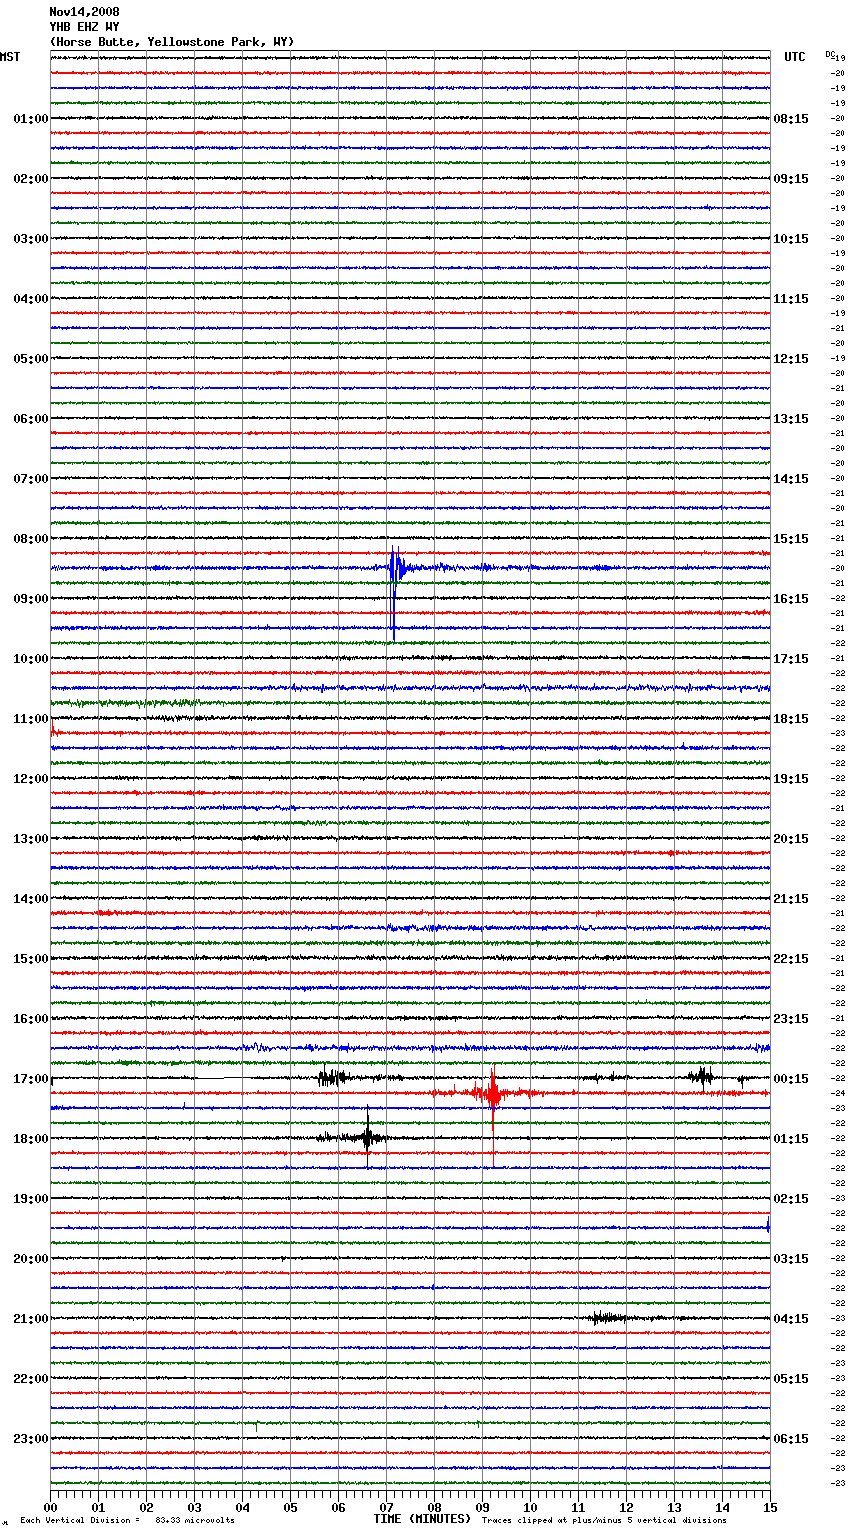Select the 09:00 MST row label

pyautogui.click(x=30, y=599)
